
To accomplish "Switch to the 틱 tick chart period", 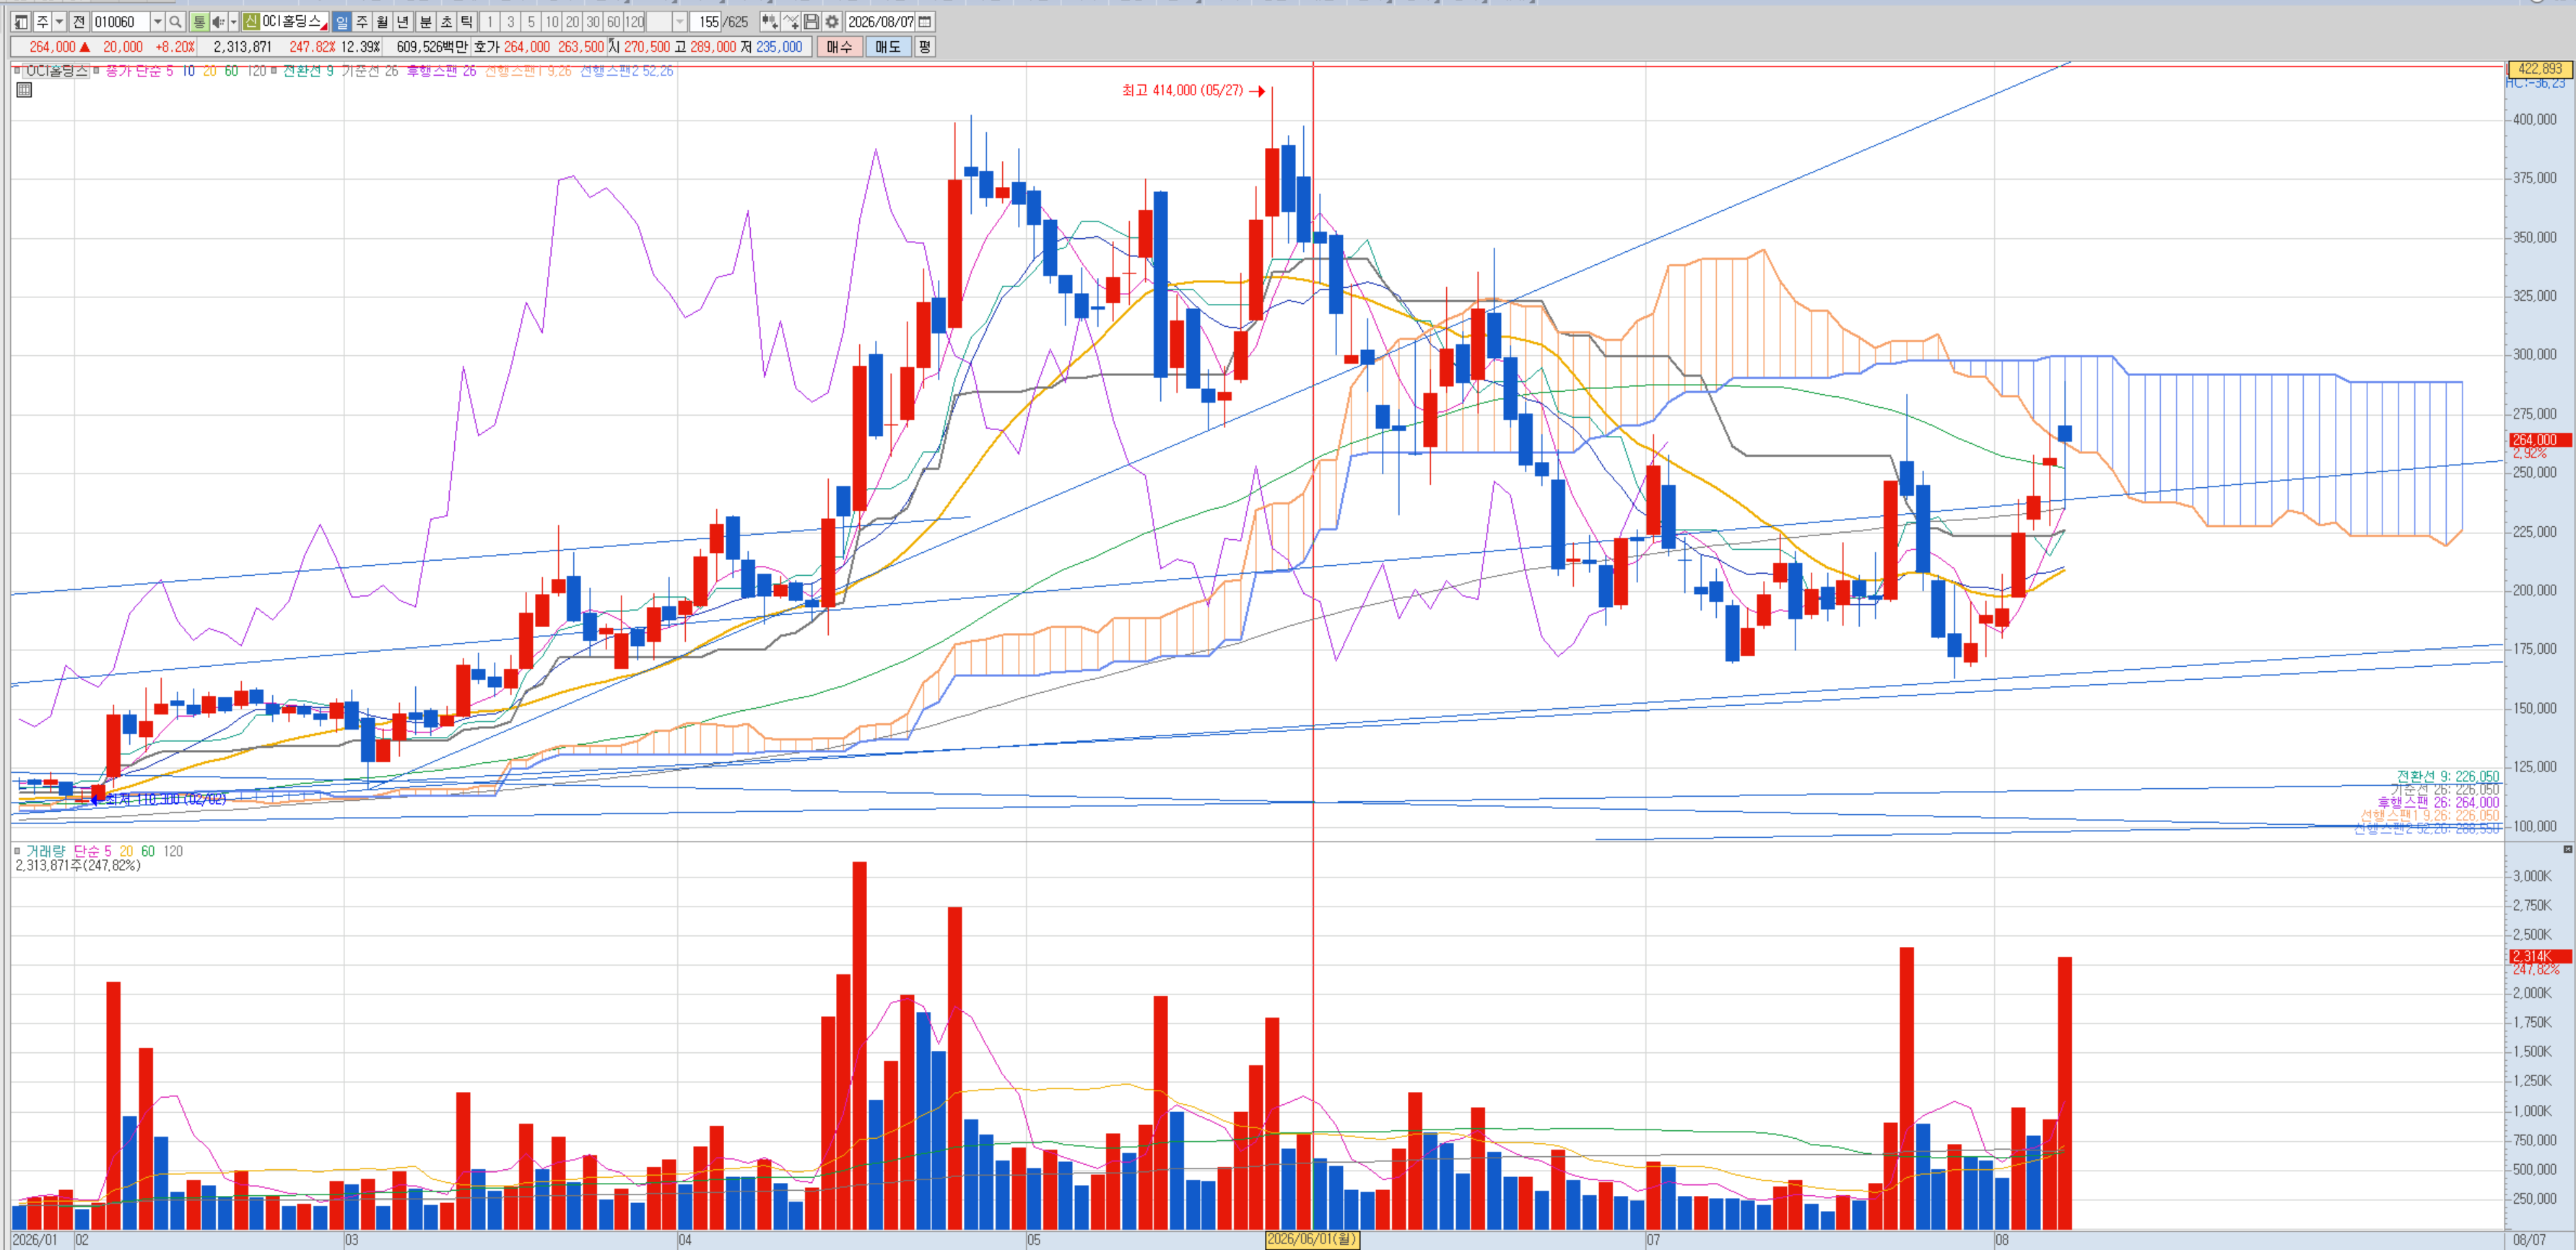I will click(466, 22).
